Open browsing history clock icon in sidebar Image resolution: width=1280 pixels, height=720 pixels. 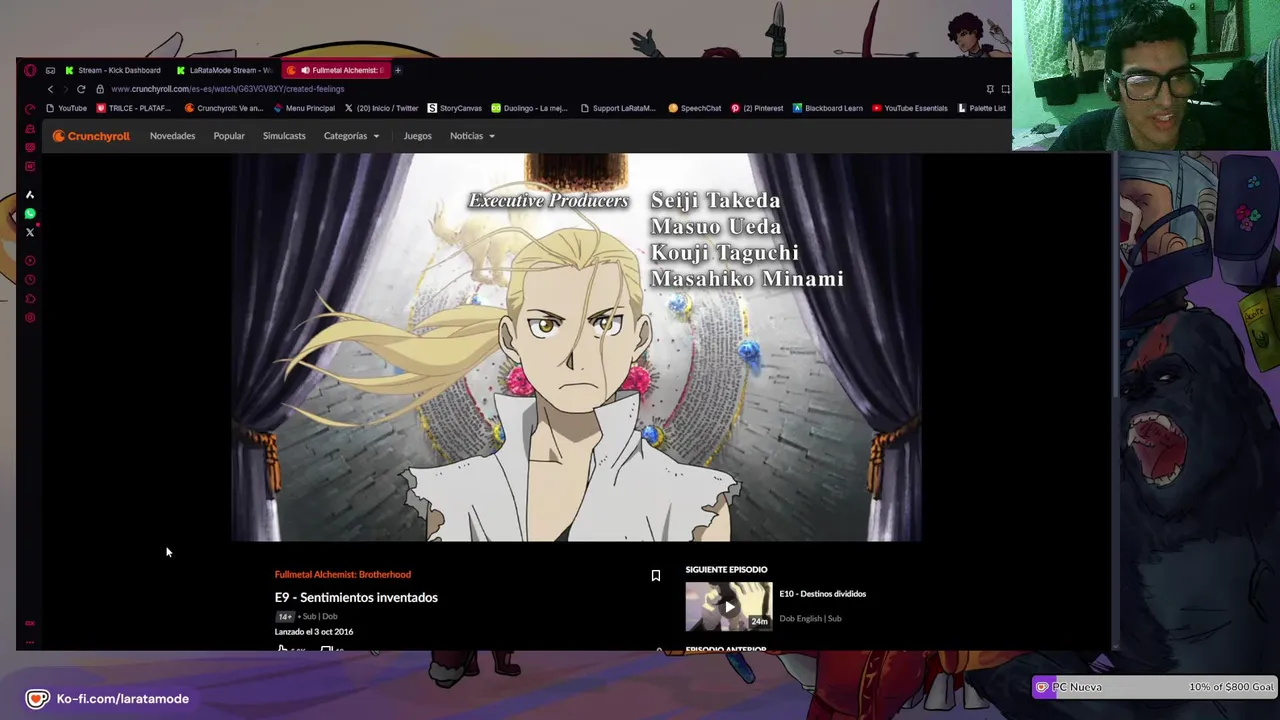tap(30, 280)
